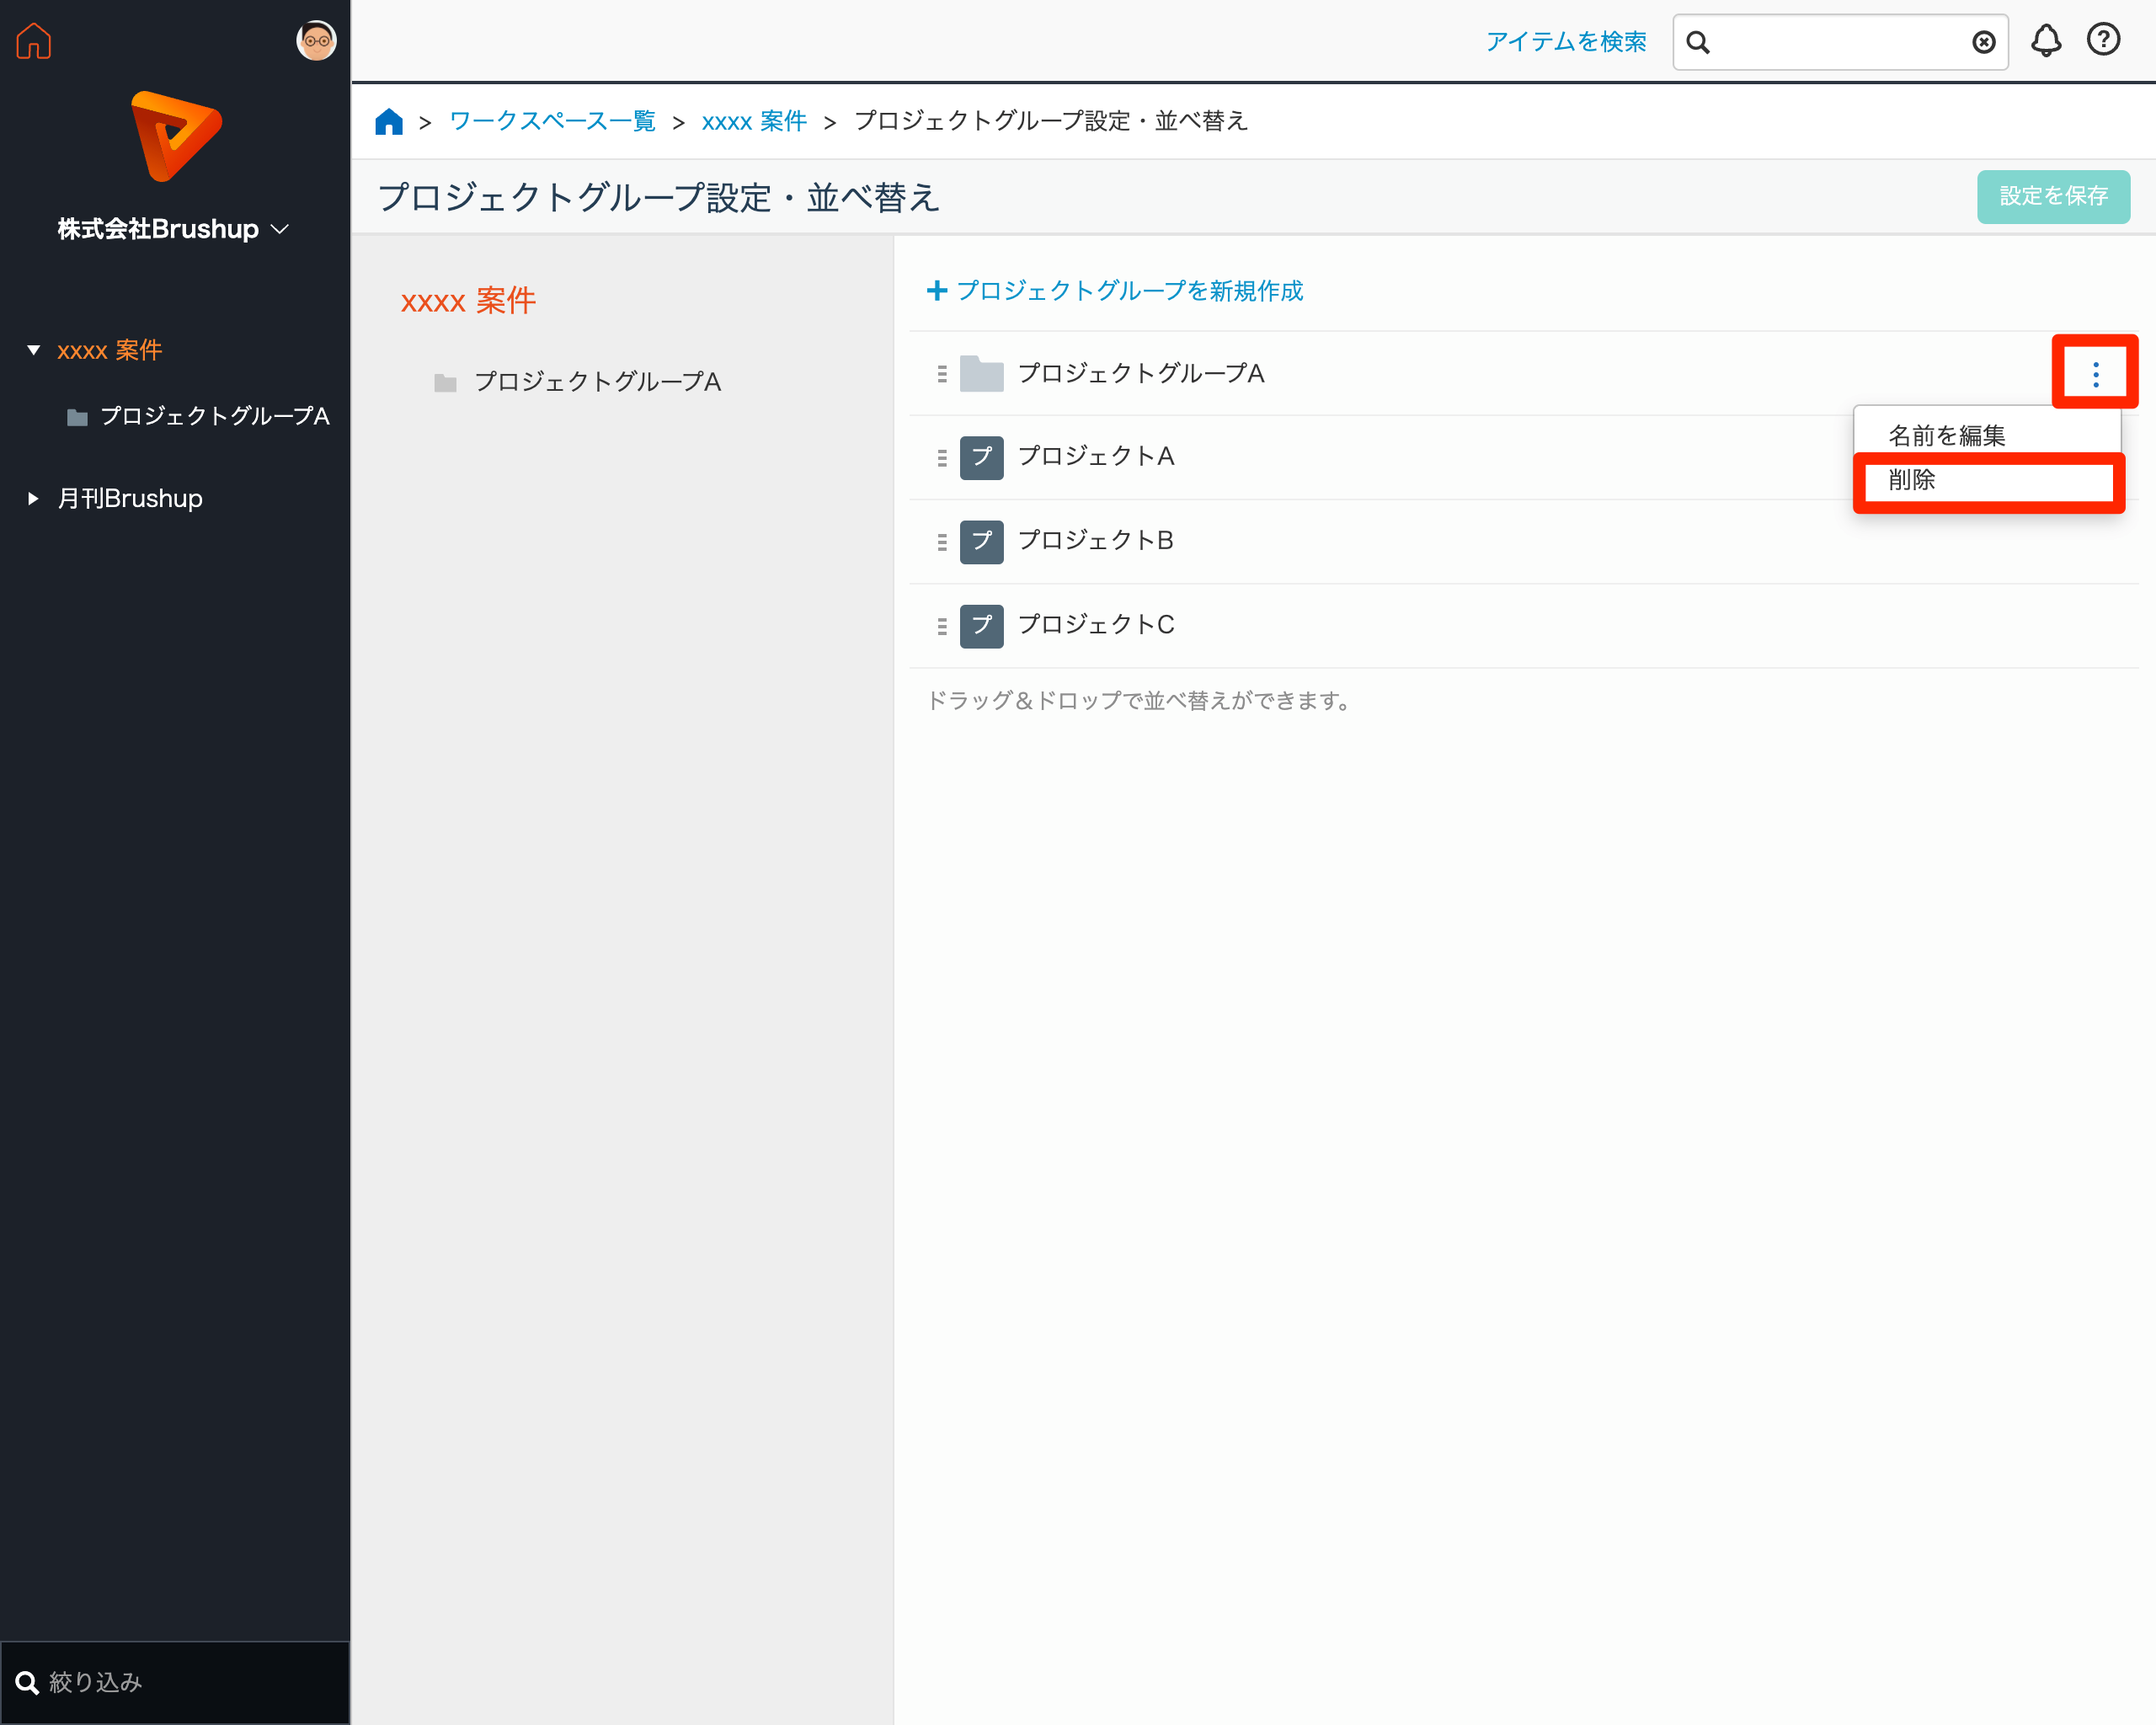Open the notification bell
Screen dimensions: 2156x1725
(x=2046, y=41)
